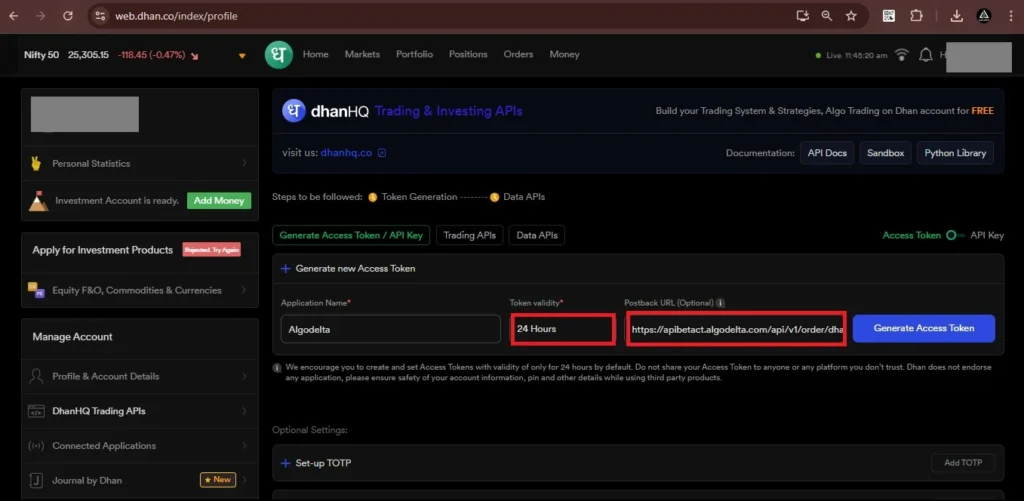Click the Application Name input field
Screen dimensions: 1024x501
click(390, 329)
